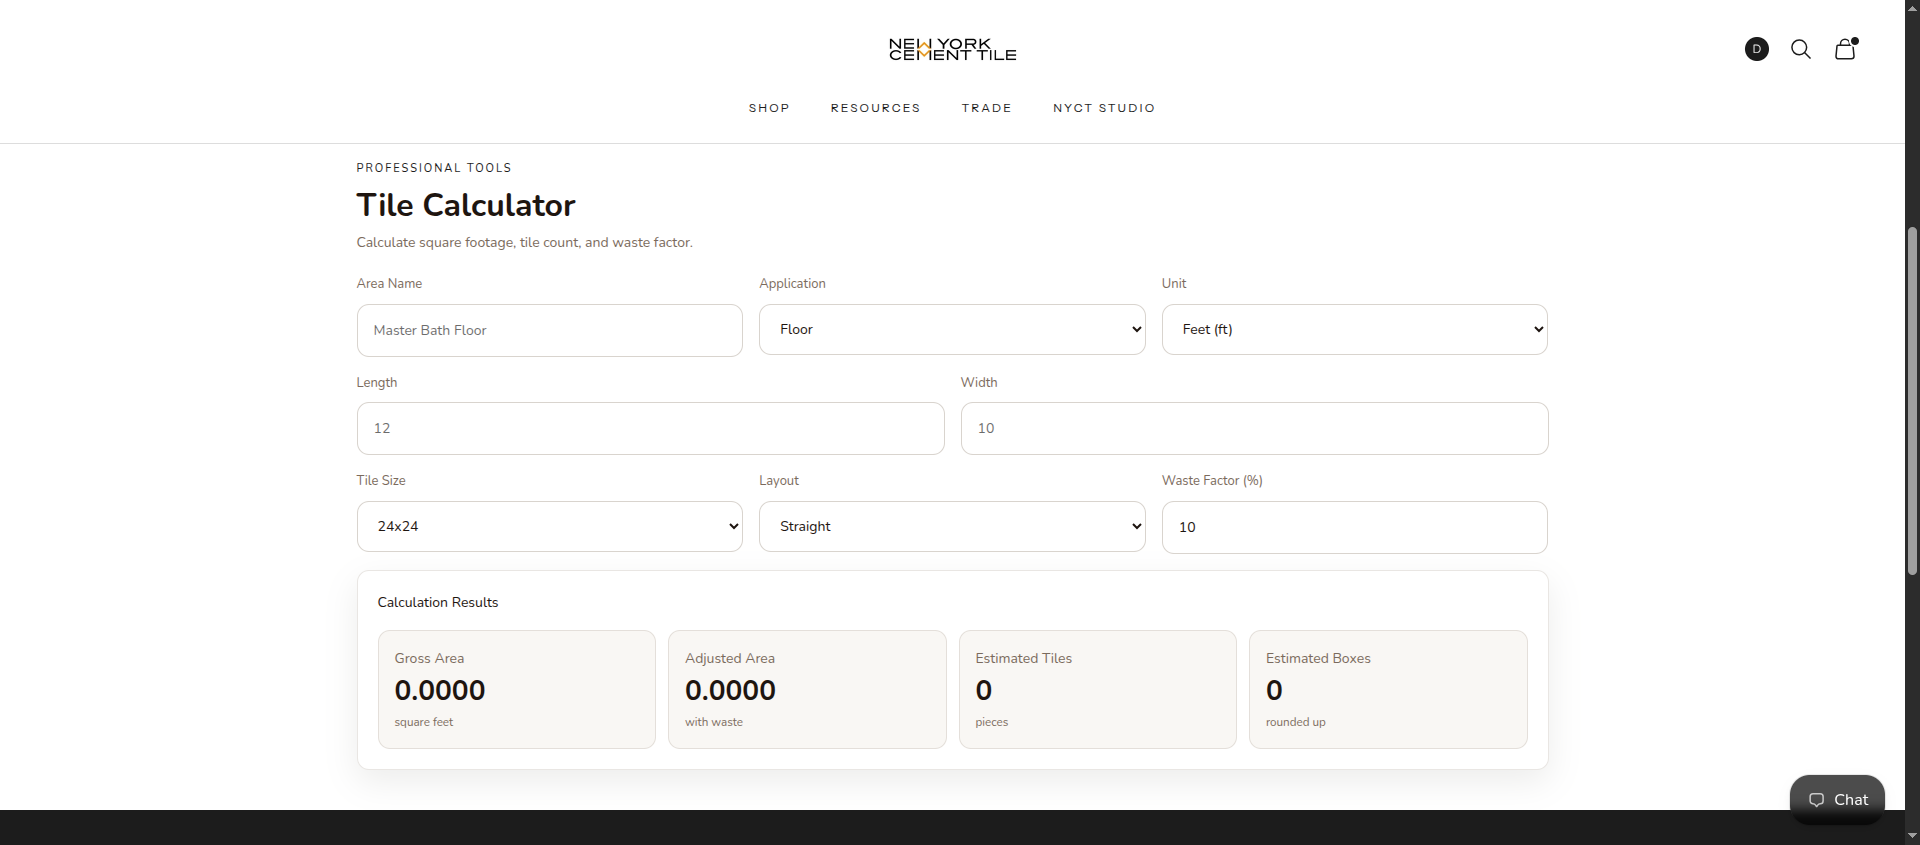Click the Gross Area result value
This screenshot has width=1920, height=845.
coord(440,690)
